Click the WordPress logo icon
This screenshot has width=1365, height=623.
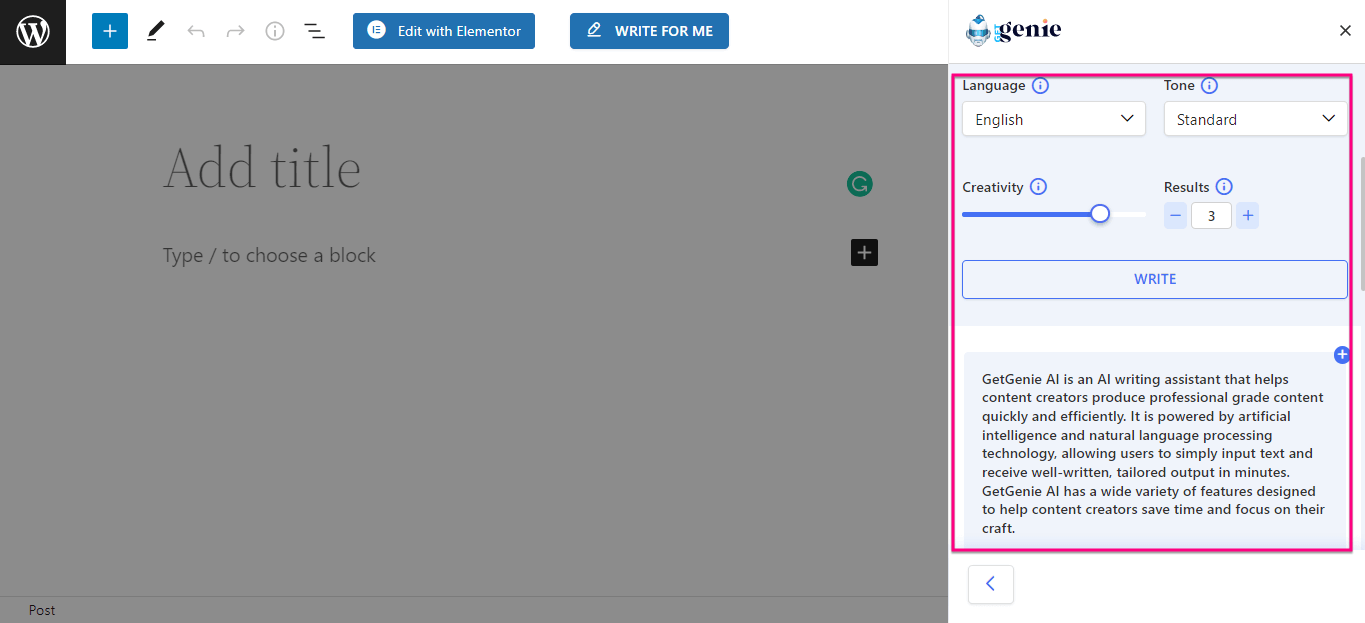[x=33, y=32]
